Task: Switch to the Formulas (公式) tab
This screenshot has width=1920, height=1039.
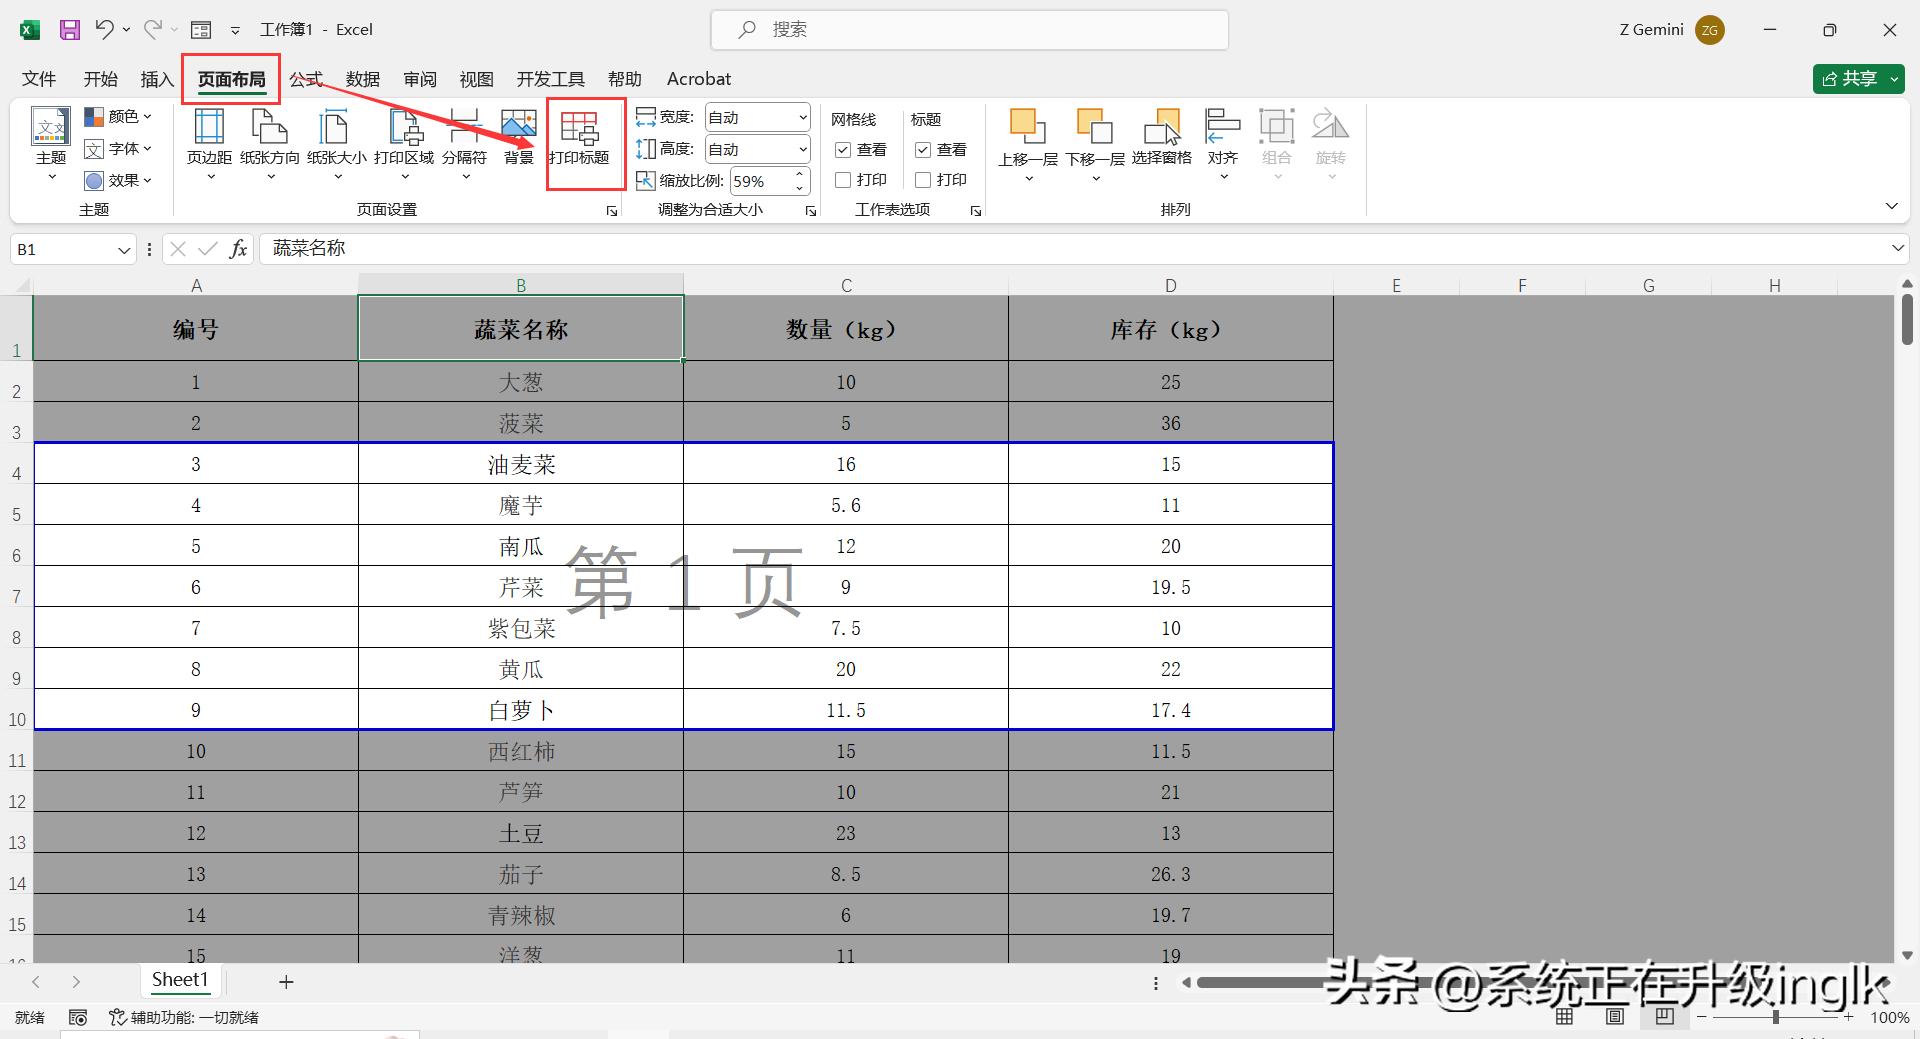Action: coord(306,79)
